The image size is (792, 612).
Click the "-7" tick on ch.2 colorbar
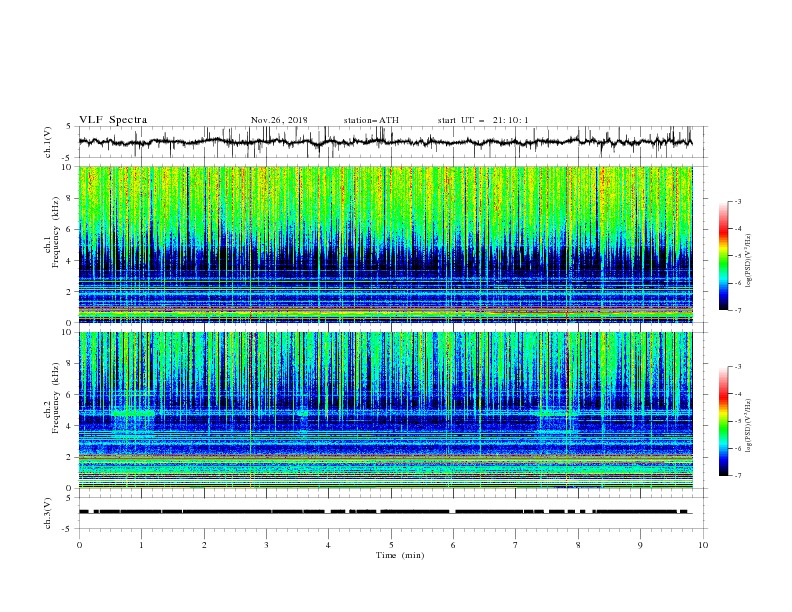(738, 476)
